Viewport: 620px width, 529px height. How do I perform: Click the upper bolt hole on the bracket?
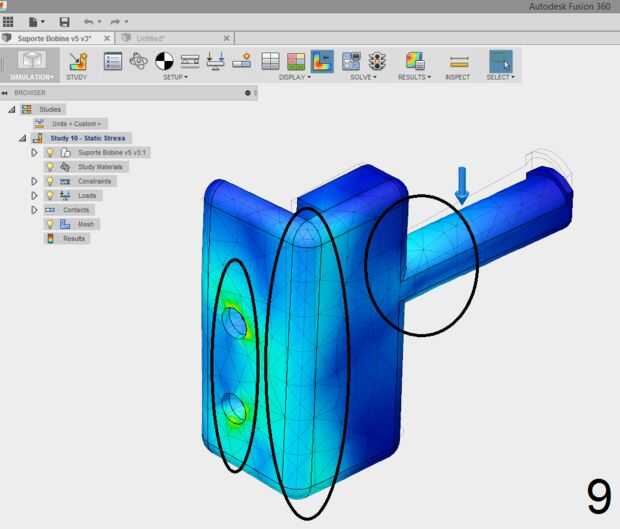click(235, 323)
